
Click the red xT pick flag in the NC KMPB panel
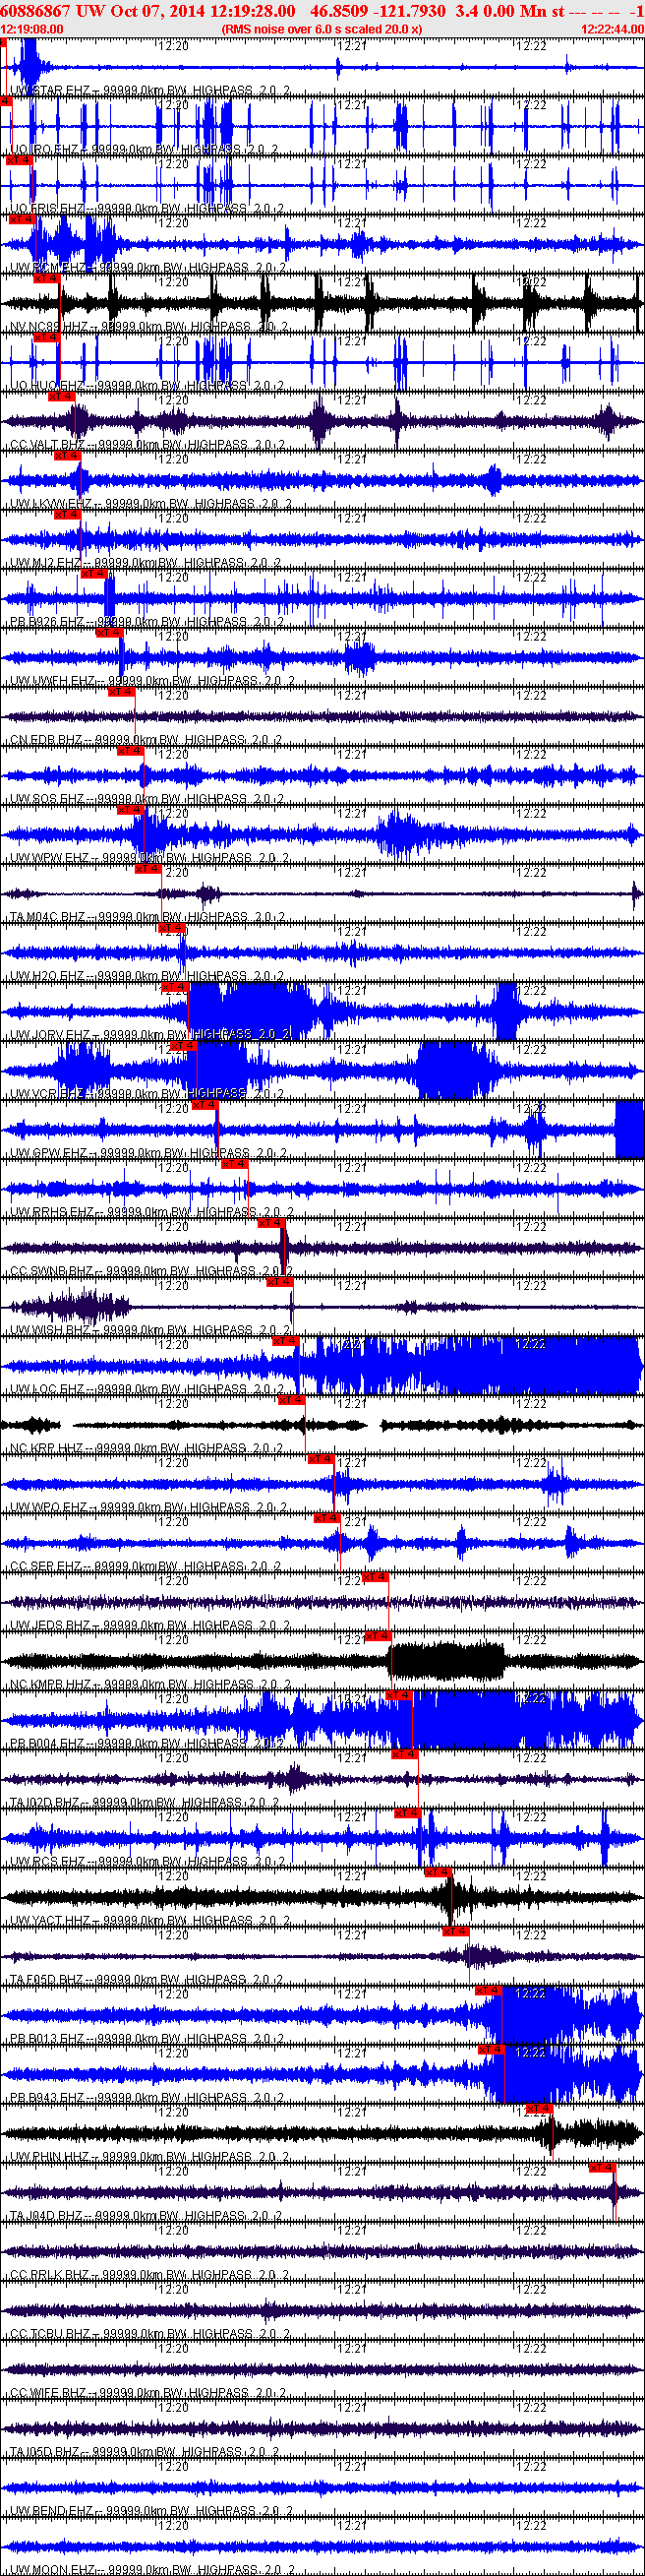coord(377,1636)
